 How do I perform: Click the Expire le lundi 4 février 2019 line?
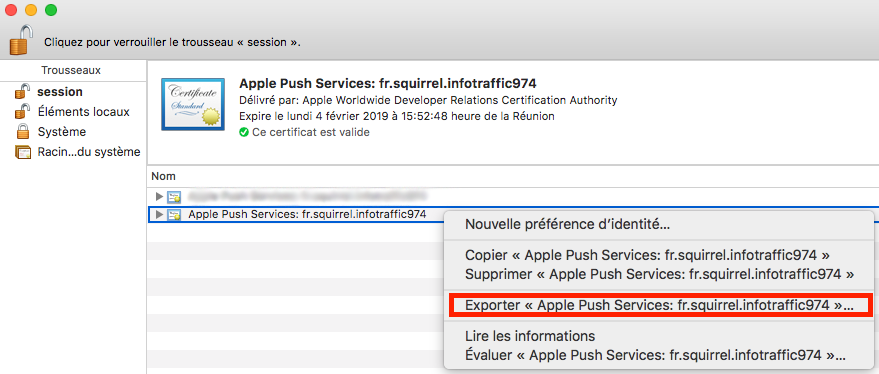[x=397, y=117]
